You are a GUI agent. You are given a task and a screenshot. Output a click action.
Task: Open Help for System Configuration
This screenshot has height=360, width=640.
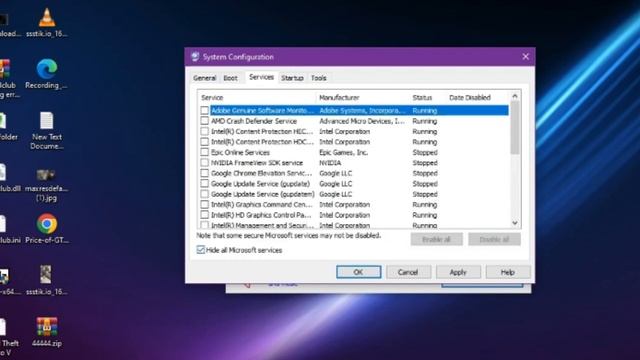click(x=508, y=272)
